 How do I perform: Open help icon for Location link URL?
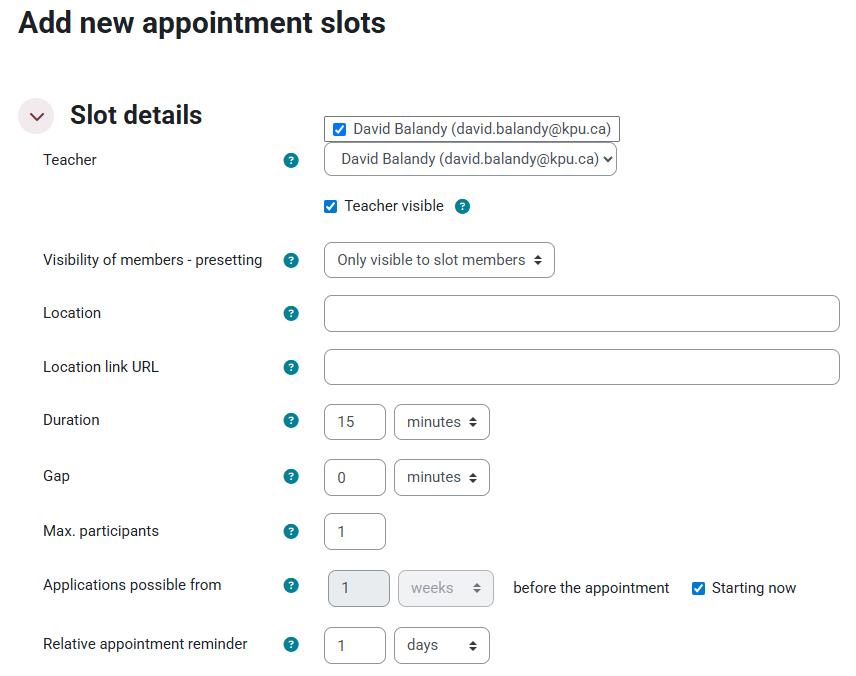[291, 368]
